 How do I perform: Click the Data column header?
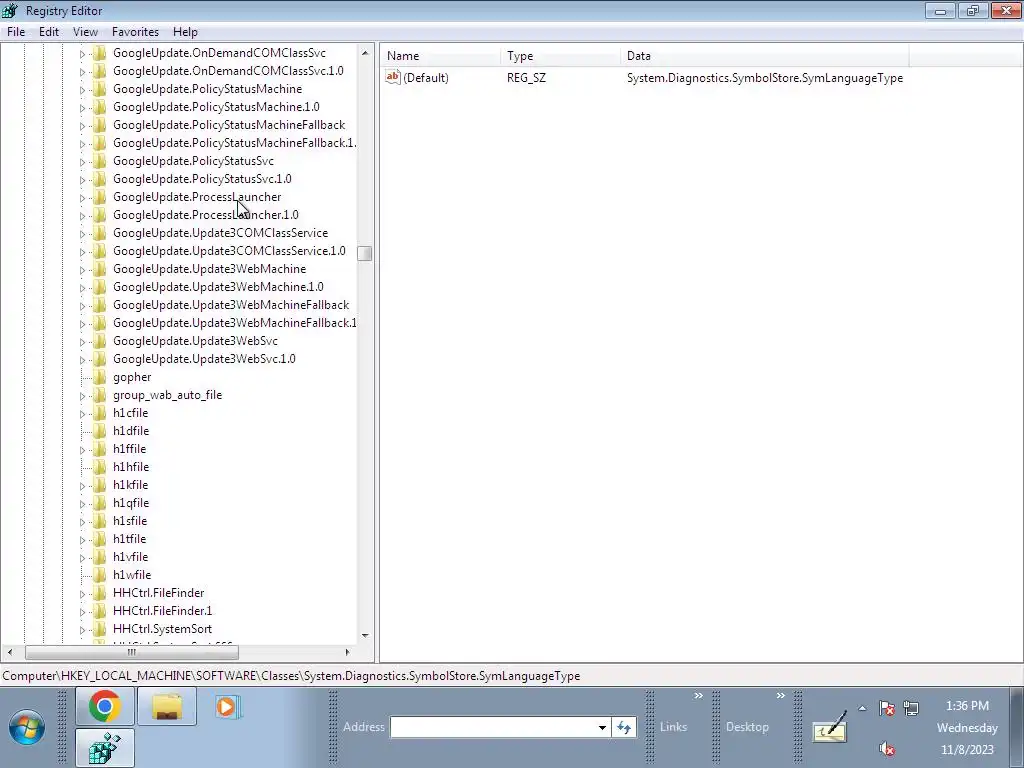pyautogui.click(x=765, y=56)
